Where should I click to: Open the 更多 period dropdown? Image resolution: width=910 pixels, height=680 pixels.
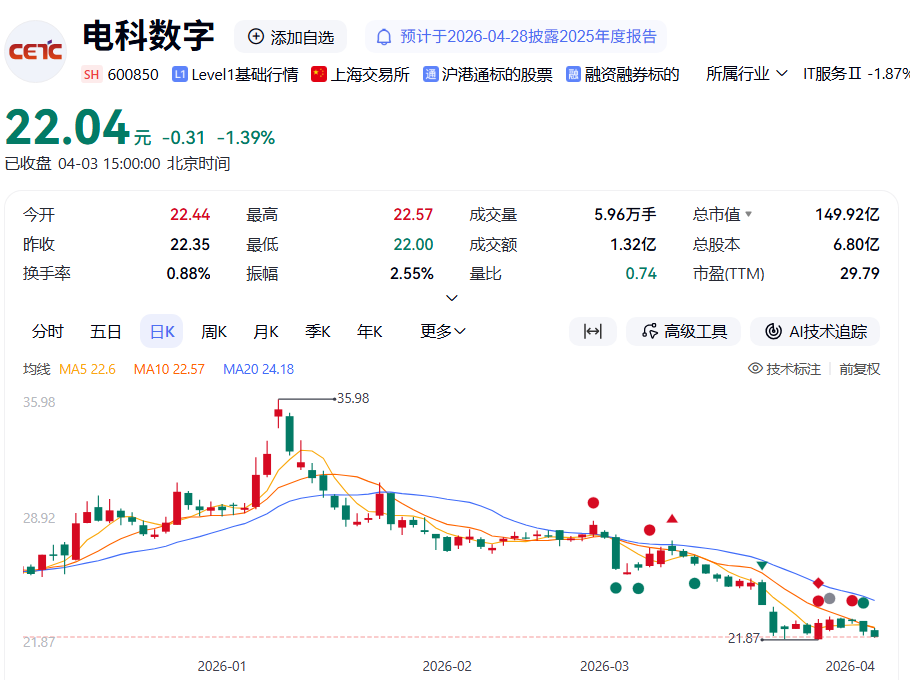pos(443,332)
